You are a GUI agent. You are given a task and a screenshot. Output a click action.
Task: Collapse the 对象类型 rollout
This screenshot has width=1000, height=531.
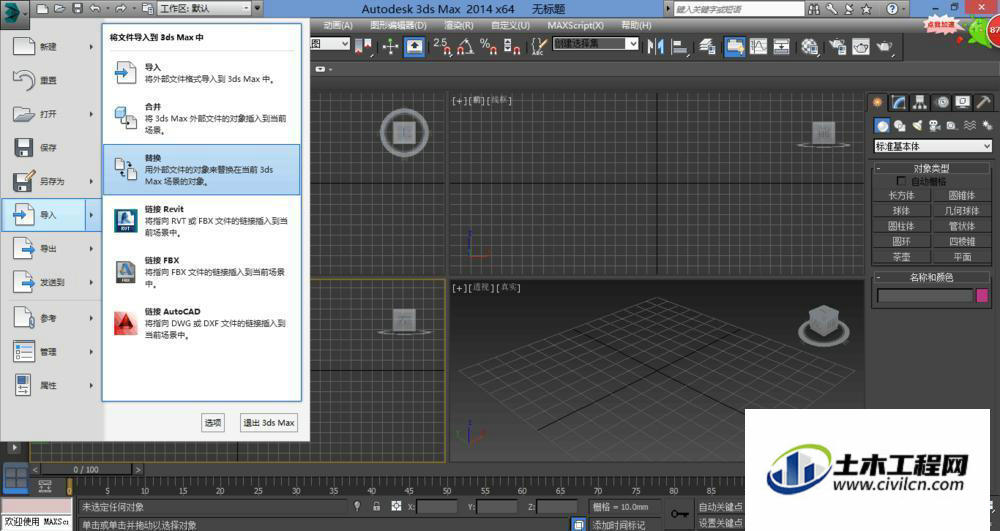pyautogui.click(x=931, y=168)
